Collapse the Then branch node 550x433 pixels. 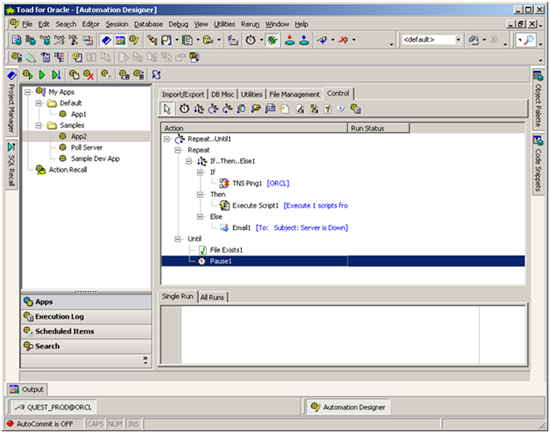click(x=200, y=194)
